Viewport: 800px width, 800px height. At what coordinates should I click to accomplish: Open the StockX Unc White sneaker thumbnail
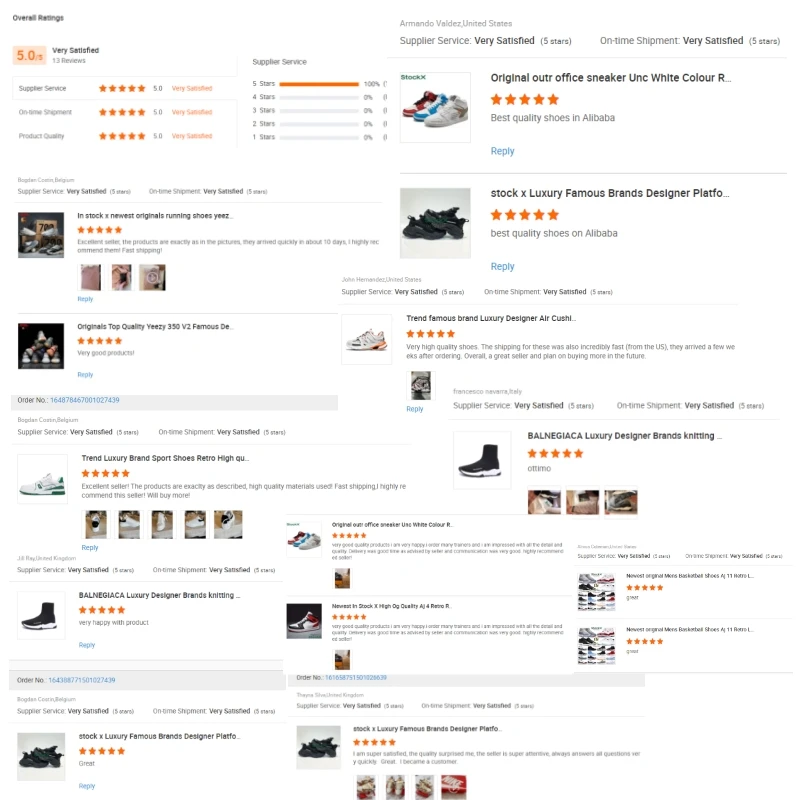(x=435, y=107)
